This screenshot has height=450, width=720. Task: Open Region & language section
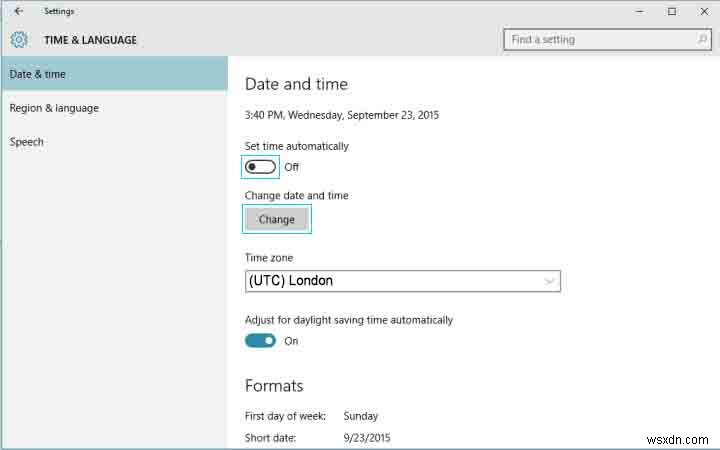114,108
